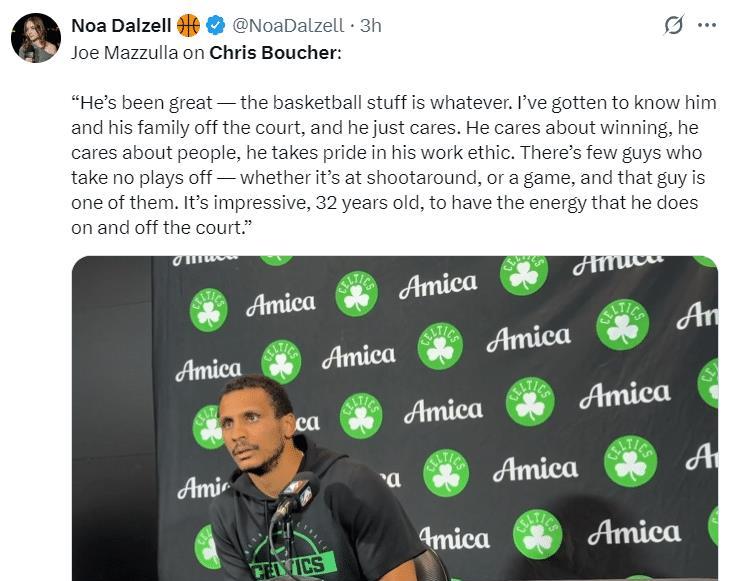Open the tweet's more options menu
The width and height of the screenshot is (734, 581).
(707, 25)
